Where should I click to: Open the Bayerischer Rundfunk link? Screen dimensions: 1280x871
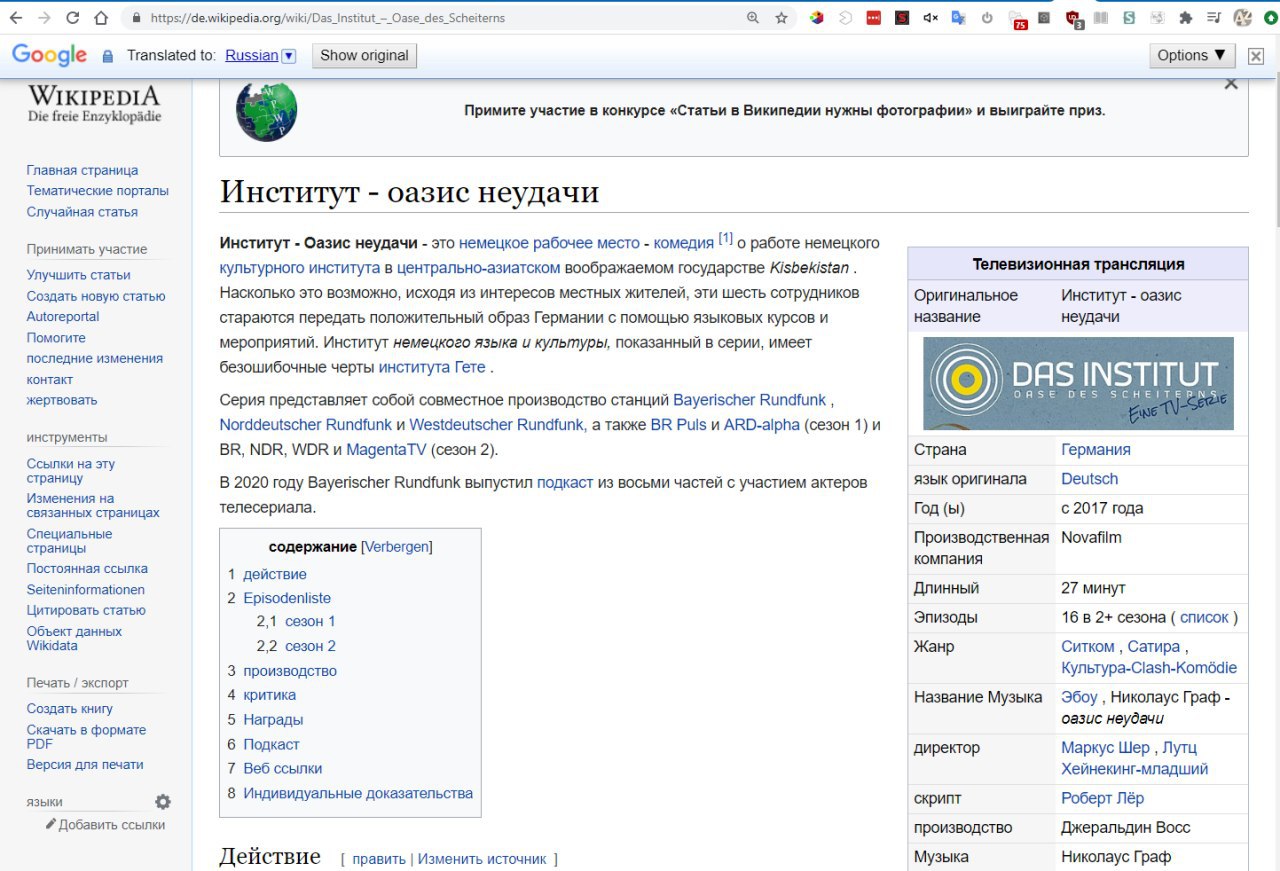[x=750, y=400]
